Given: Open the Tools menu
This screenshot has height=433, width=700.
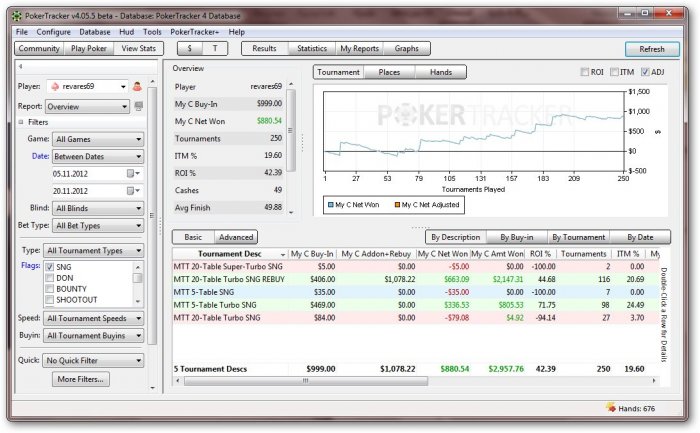Looking at the screenshot, I should click(152, 32).
